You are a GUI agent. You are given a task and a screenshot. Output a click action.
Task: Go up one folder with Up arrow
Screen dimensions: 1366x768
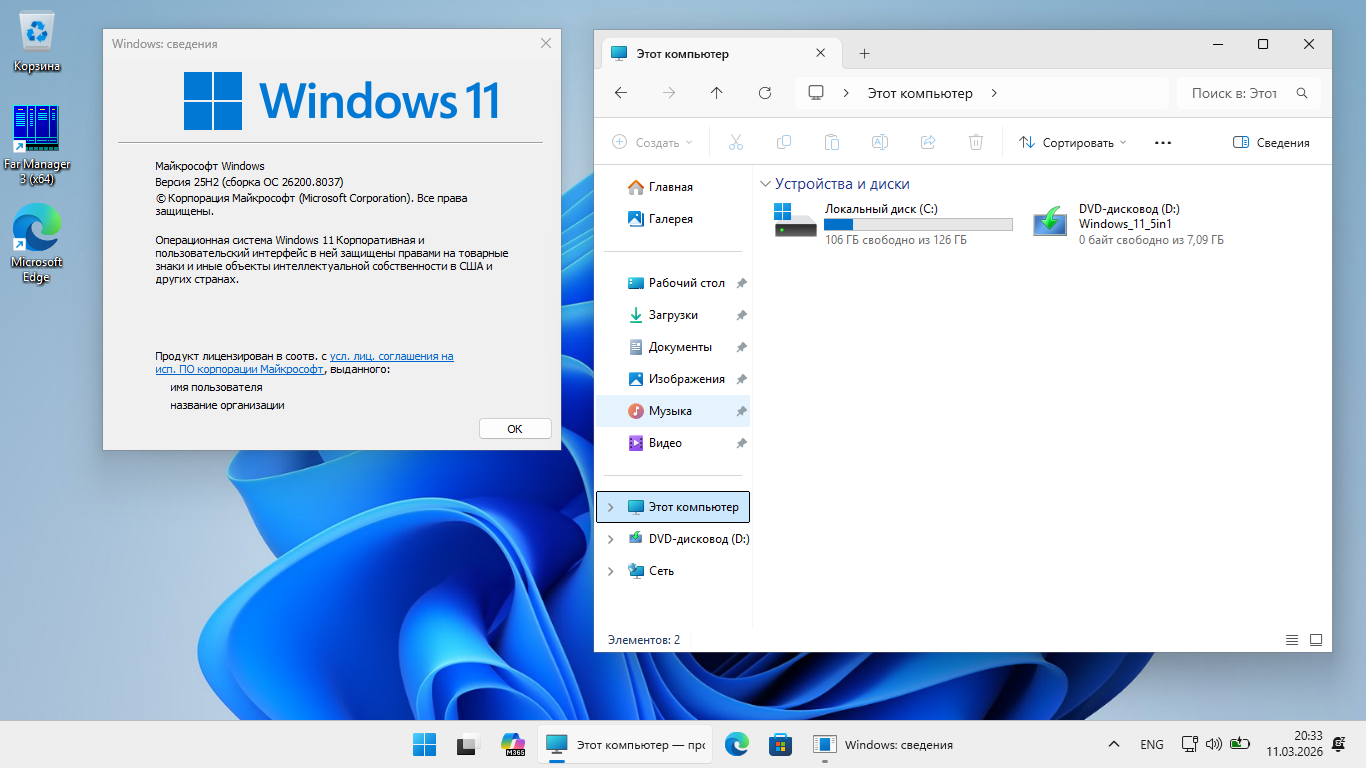click(716, 93)
